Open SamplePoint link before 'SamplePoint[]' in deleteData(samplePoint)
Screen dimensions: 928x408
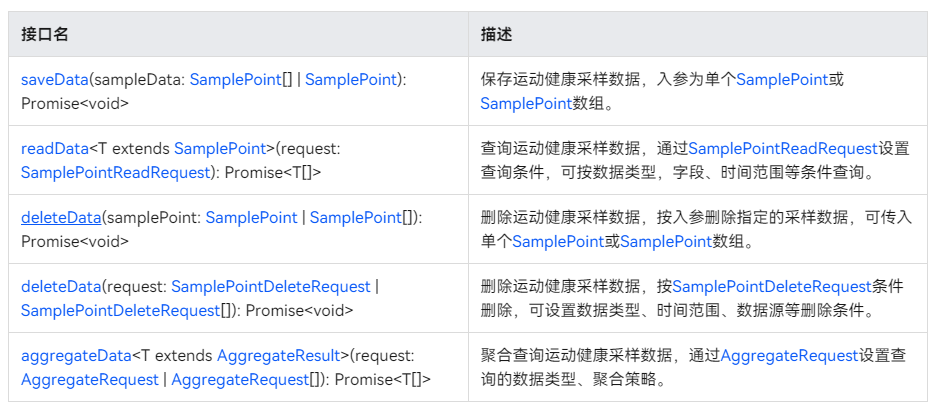251,218
